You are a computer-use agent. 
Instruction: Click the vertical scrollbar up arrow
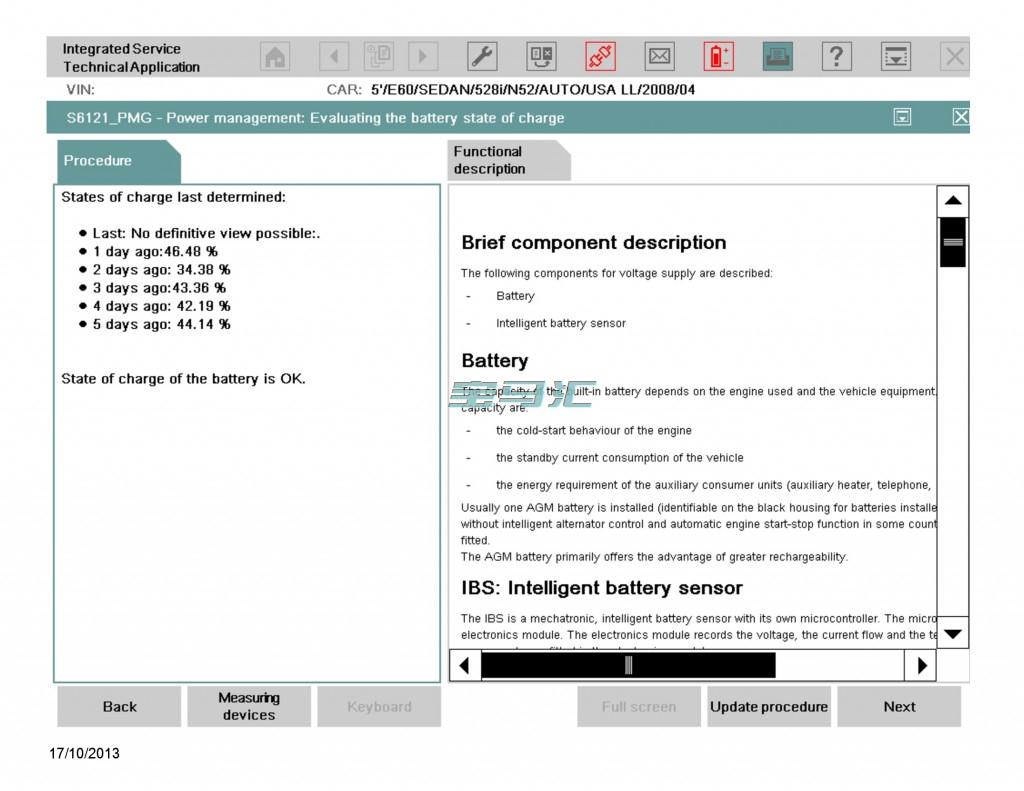953,201
